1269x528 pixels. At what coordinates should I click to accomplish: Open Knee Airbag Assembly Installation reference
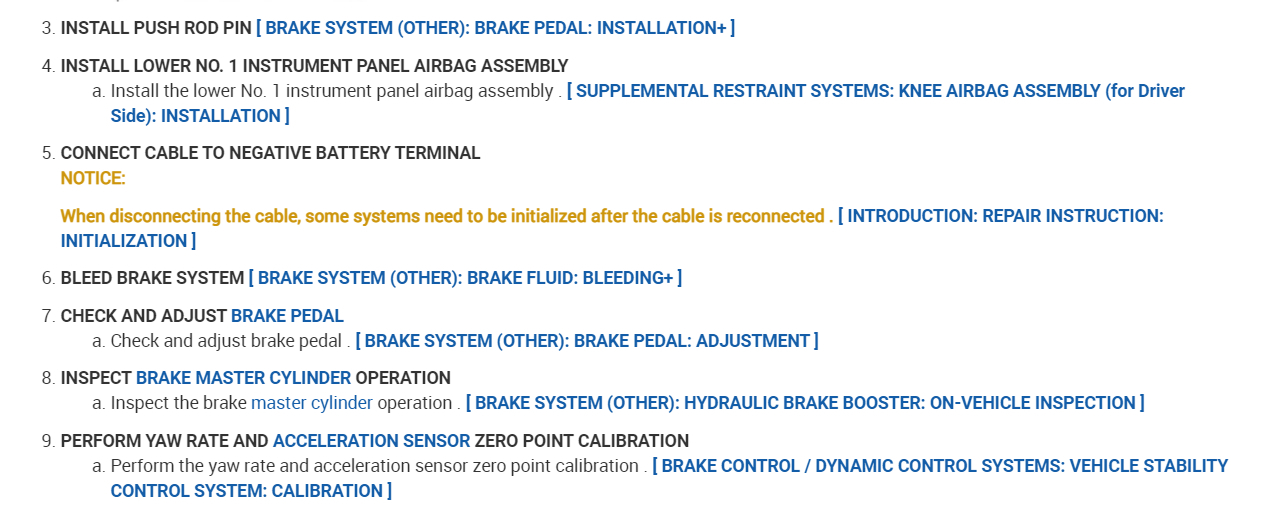point(875,91)
